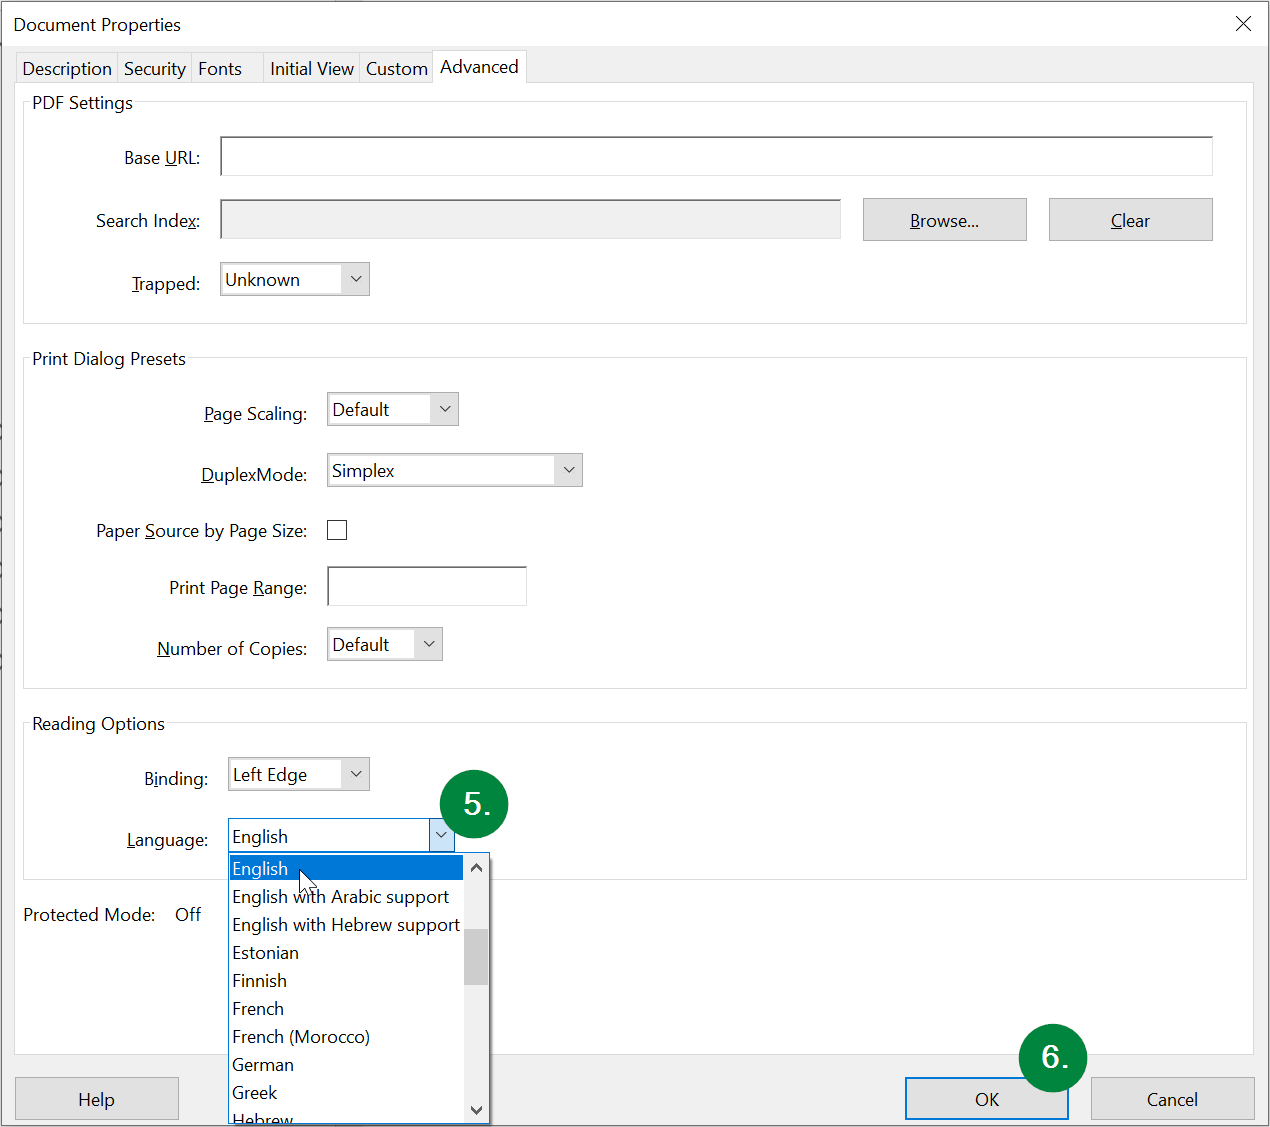Select the Advanced tab
Screen dimensions: 1270x1127
tap(479, 67)
